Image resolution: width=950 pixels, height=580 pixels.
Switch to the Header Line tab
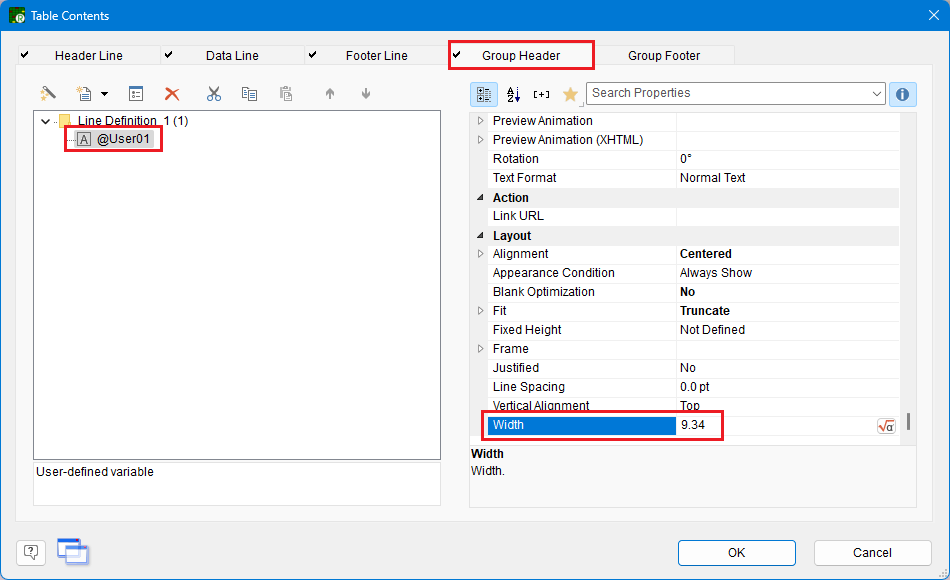click(x=88, y=56)
